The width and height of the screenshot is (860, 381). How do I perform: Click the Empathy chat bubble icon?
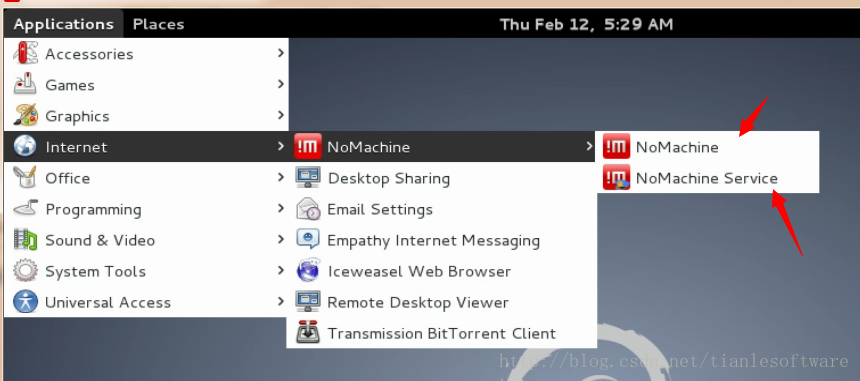[x=308, y=240]
